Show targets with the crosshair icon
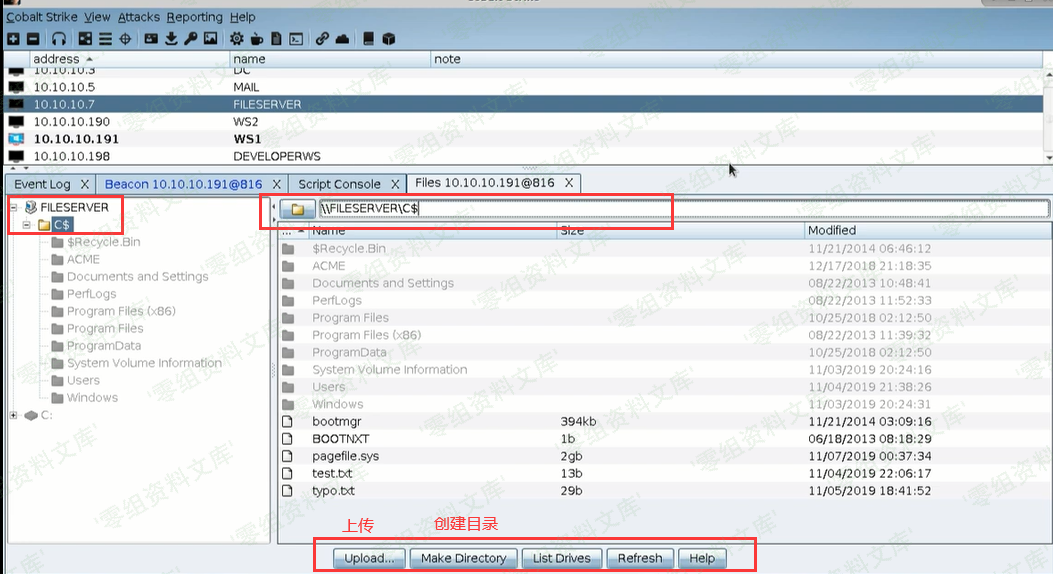 [125, 39]
